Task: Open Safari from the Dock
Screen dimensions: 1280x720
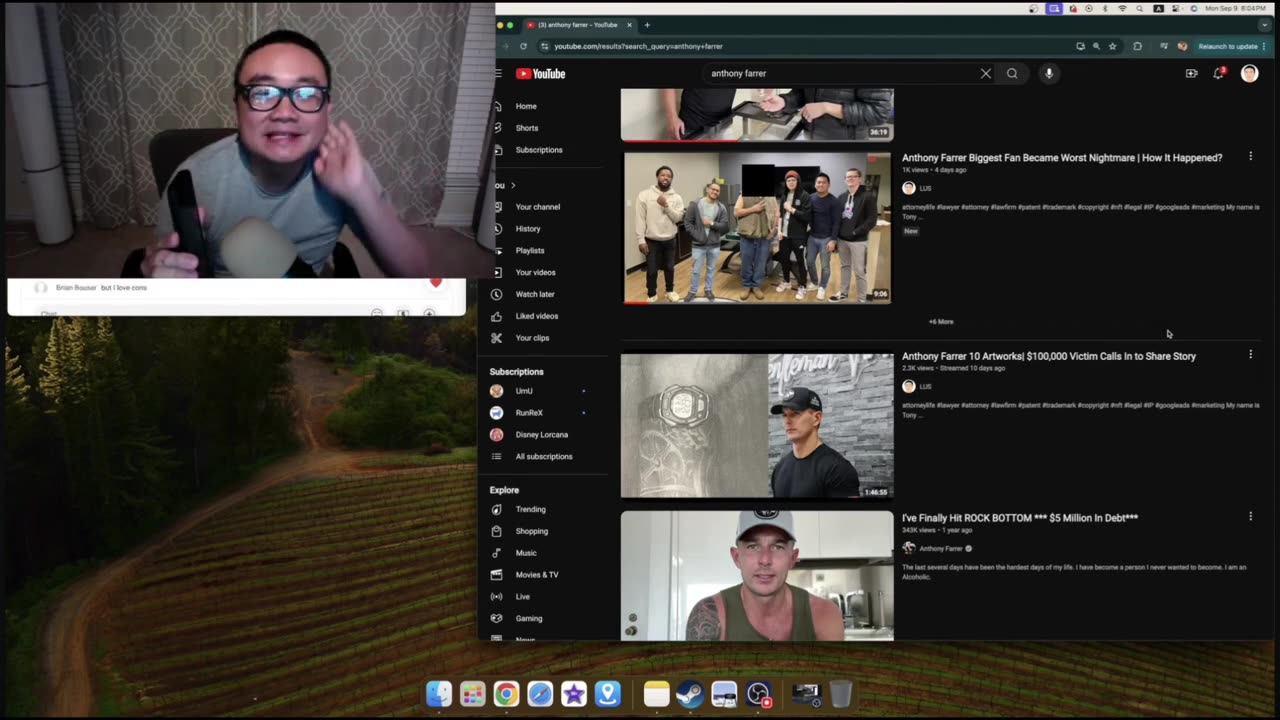Action: [x=540, y=694]
